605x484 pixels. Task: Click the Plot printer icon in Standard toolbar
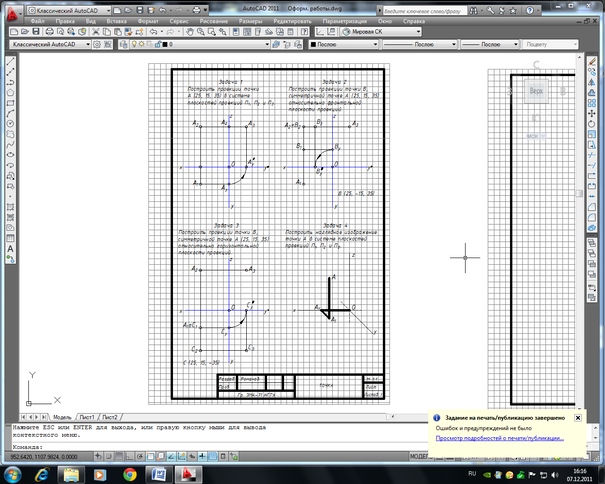coord(50,32)
